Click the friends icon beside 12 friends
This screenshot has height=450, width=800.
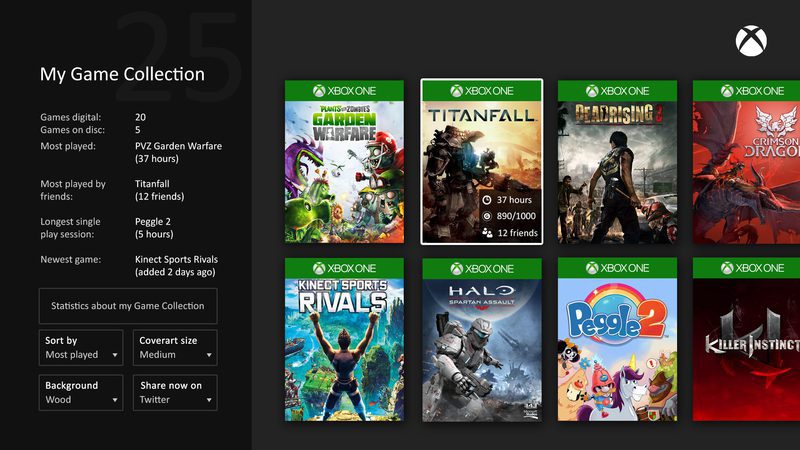[486, 233]
